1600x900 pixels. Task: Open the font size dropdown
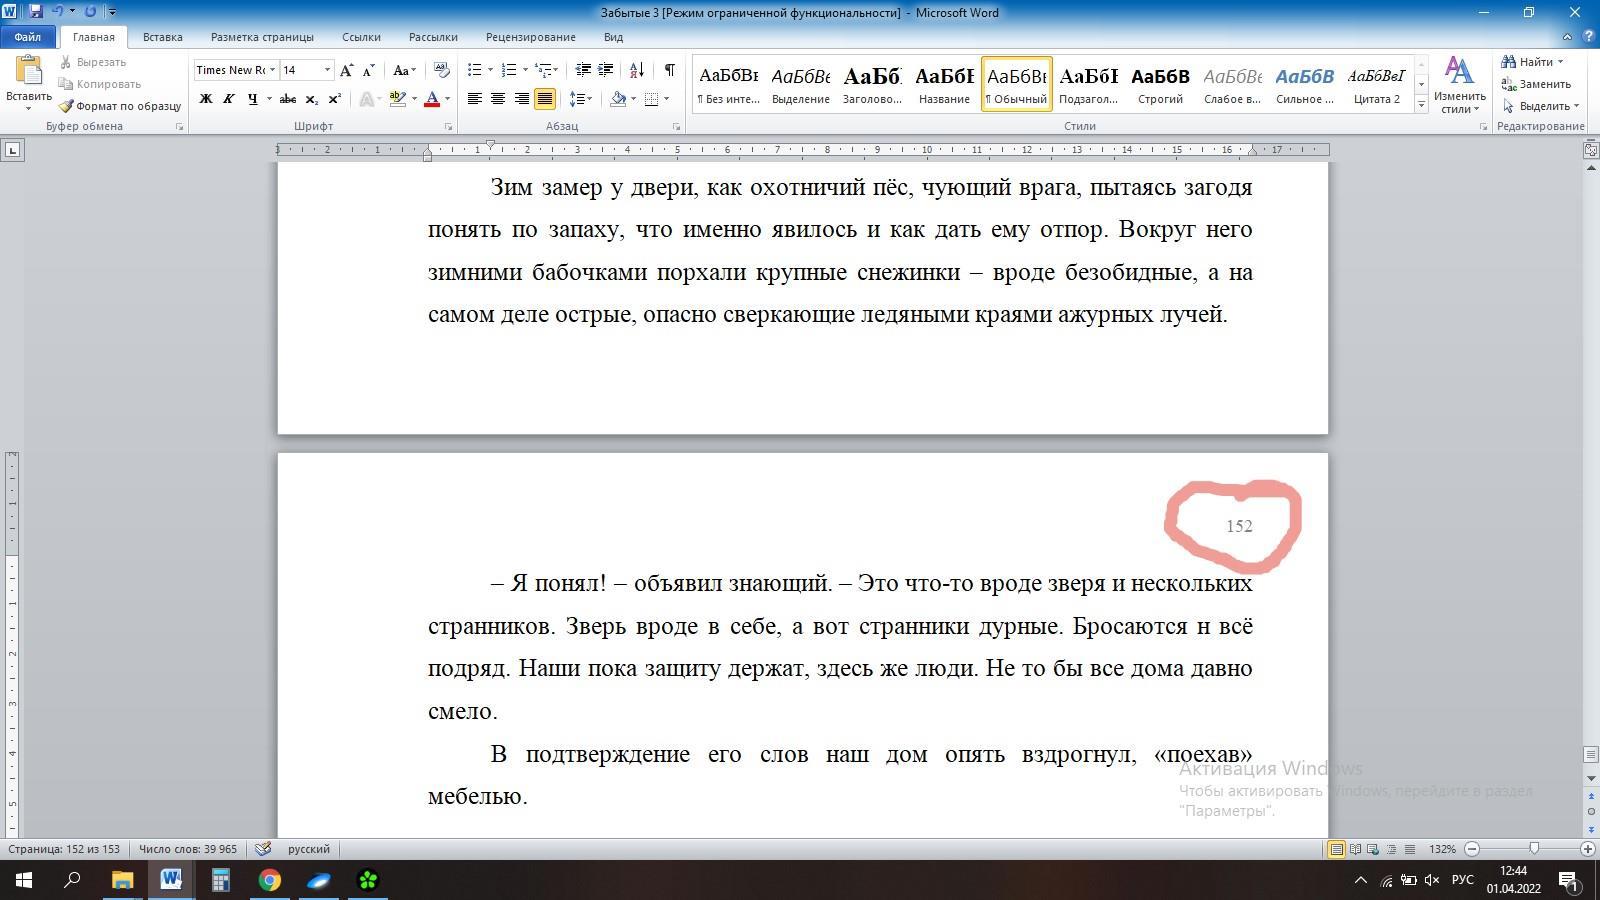point(327,70)
